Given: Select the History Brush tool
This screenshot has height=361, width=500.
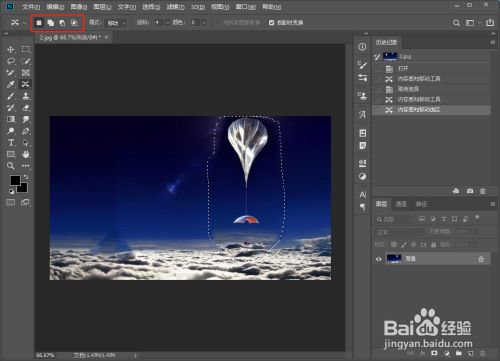Looking at the screenshot, I should pos(11,108).
